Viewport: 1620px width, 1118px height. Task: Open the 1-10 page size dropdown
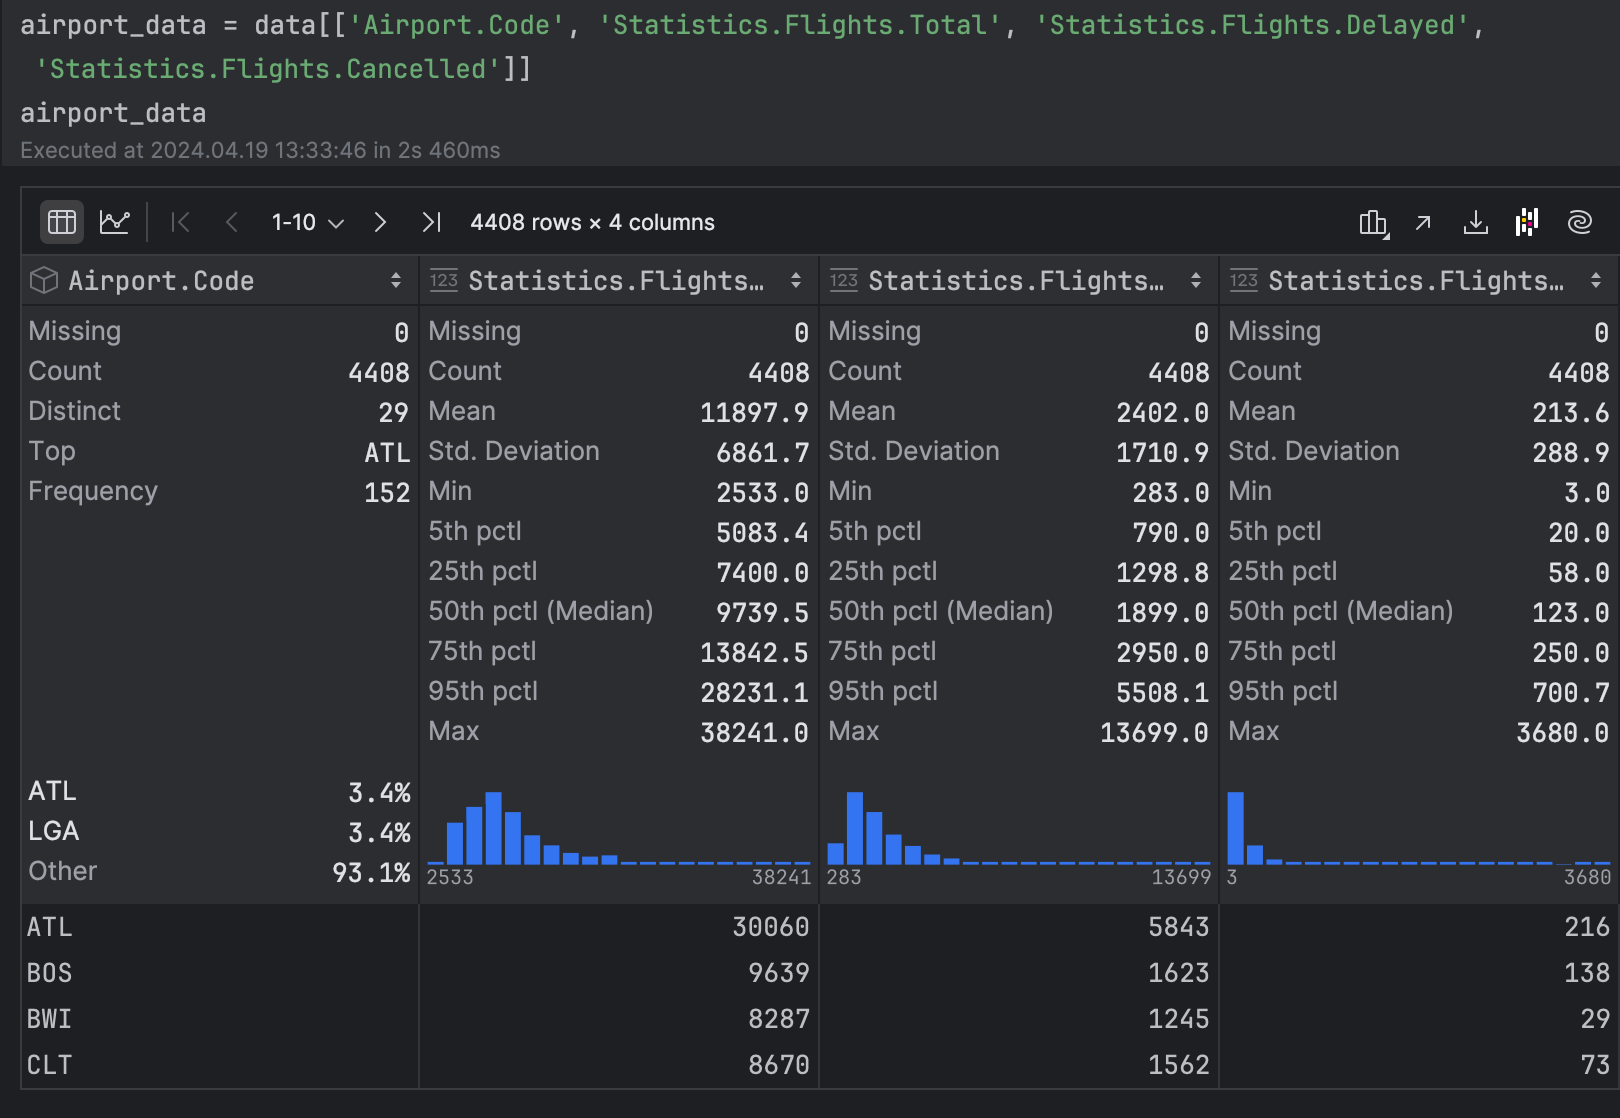coord(307,222)
